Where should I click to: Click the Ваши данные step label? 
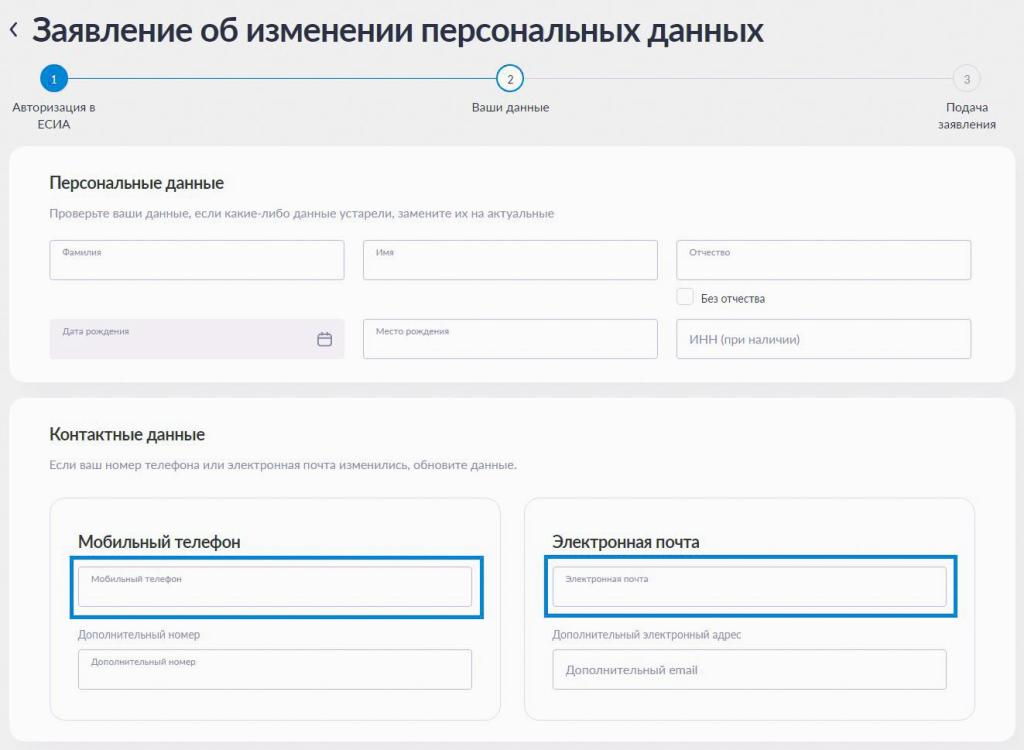pyautogui.click(x=510, y=108)
